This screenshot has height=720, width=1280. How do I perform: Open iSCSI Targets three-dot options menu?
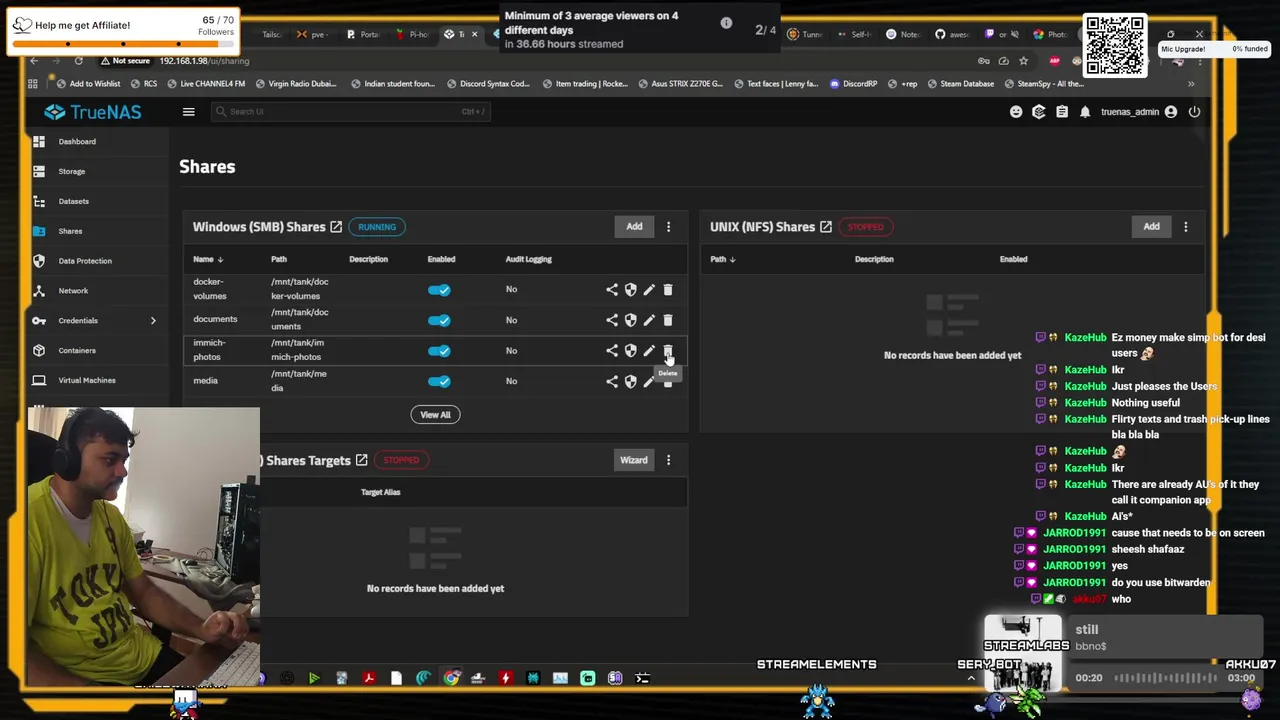click(x=669, y=460)
